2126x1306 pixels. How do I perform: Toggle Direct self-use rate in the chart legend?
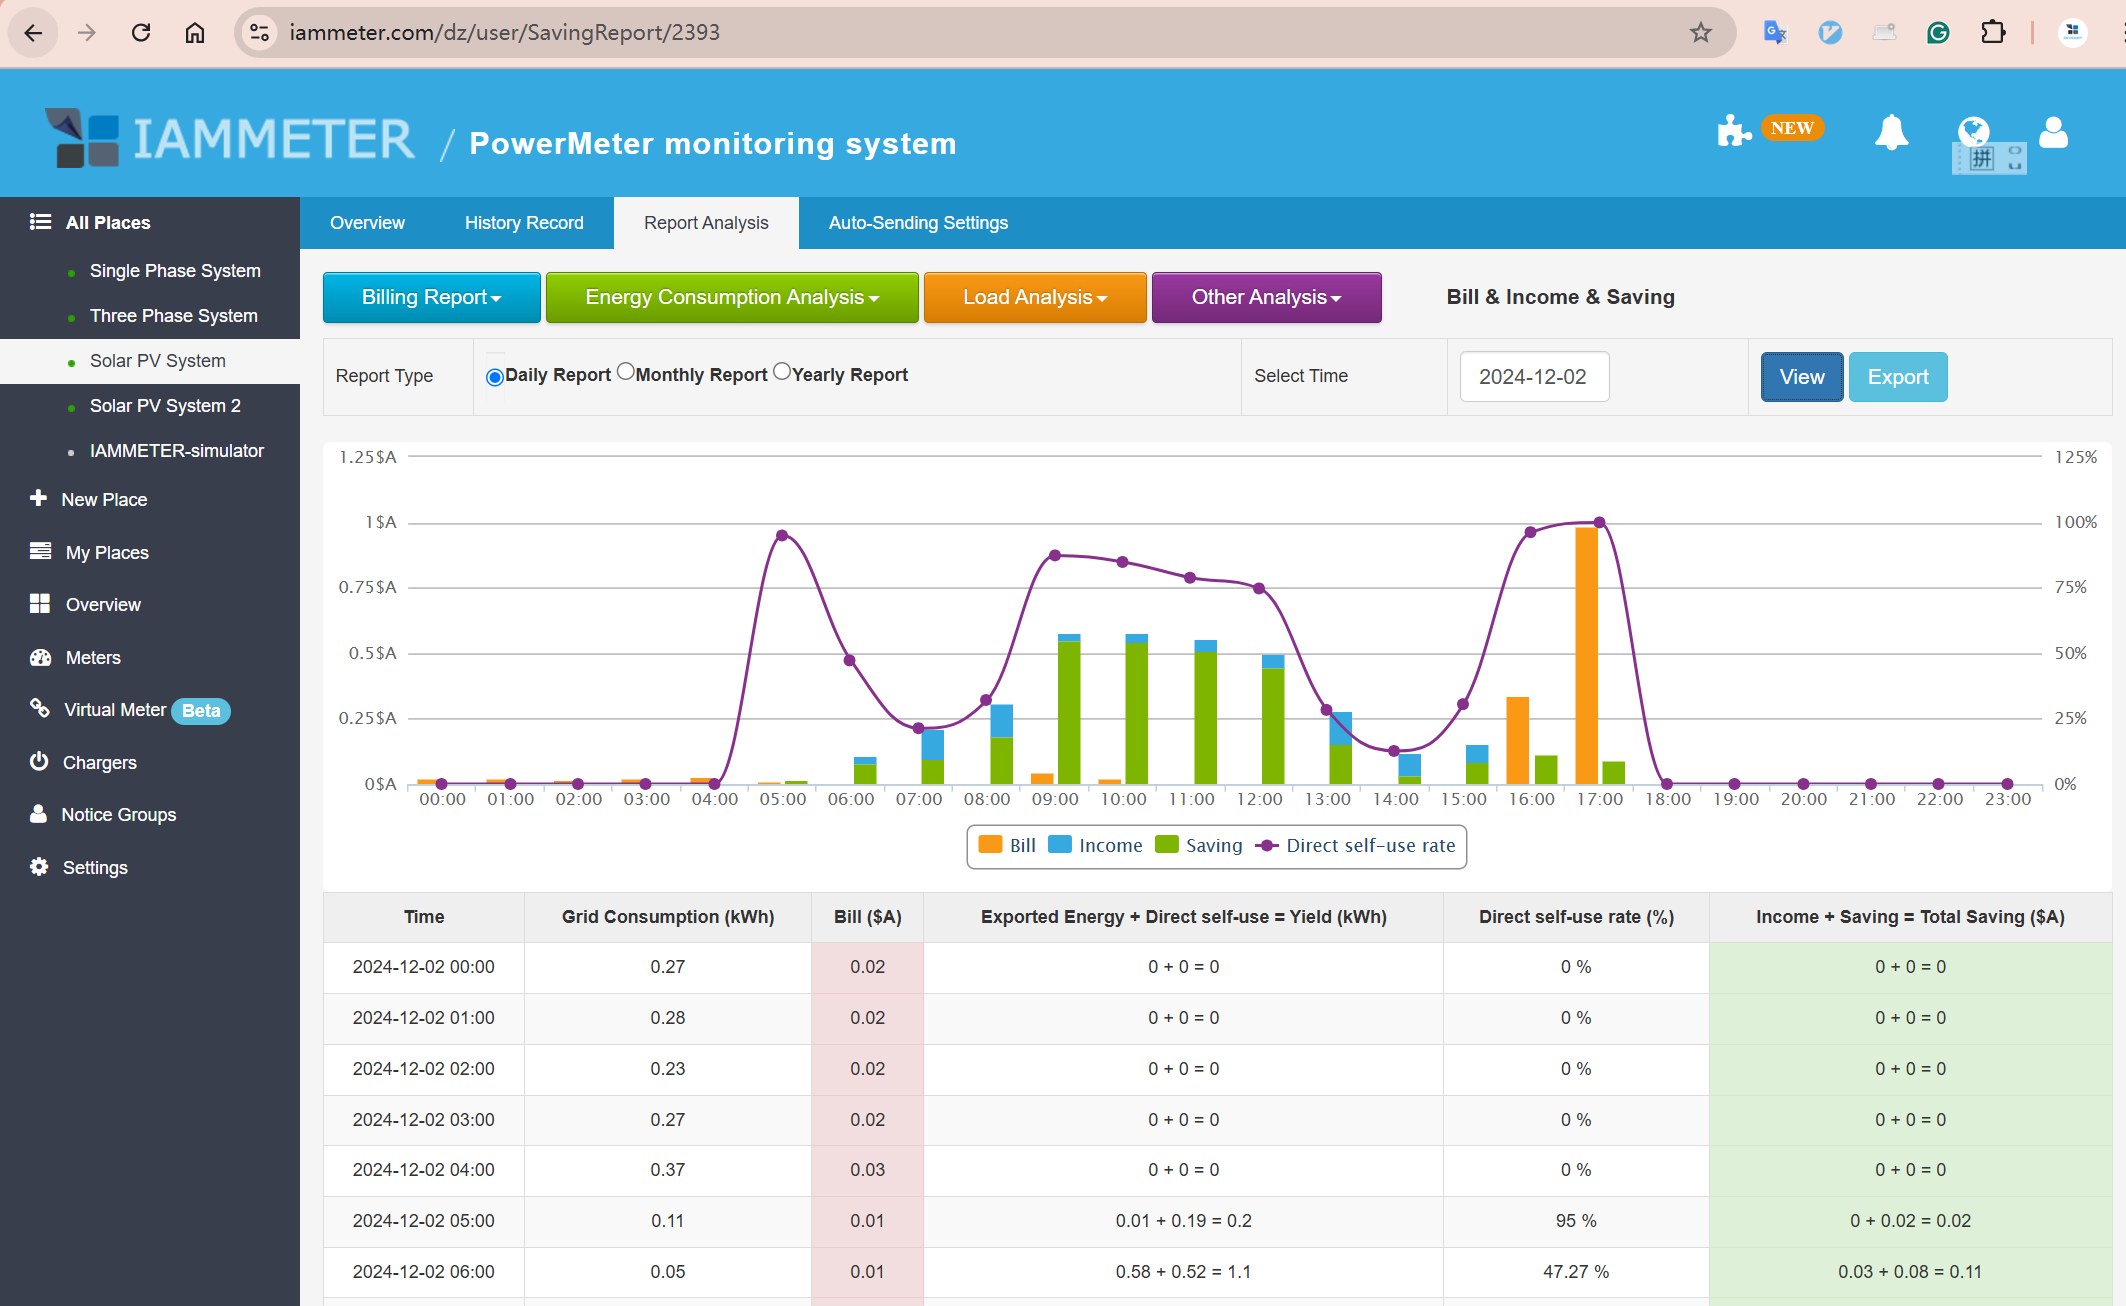coord(1355,845)
